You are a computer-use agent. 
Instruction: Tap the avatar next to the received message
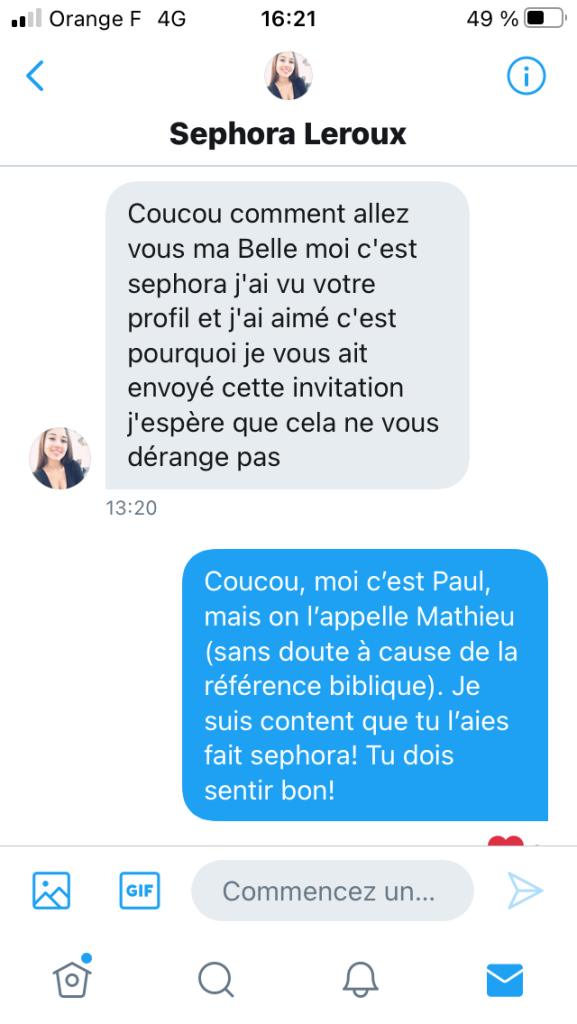click(x=60, y=458)
